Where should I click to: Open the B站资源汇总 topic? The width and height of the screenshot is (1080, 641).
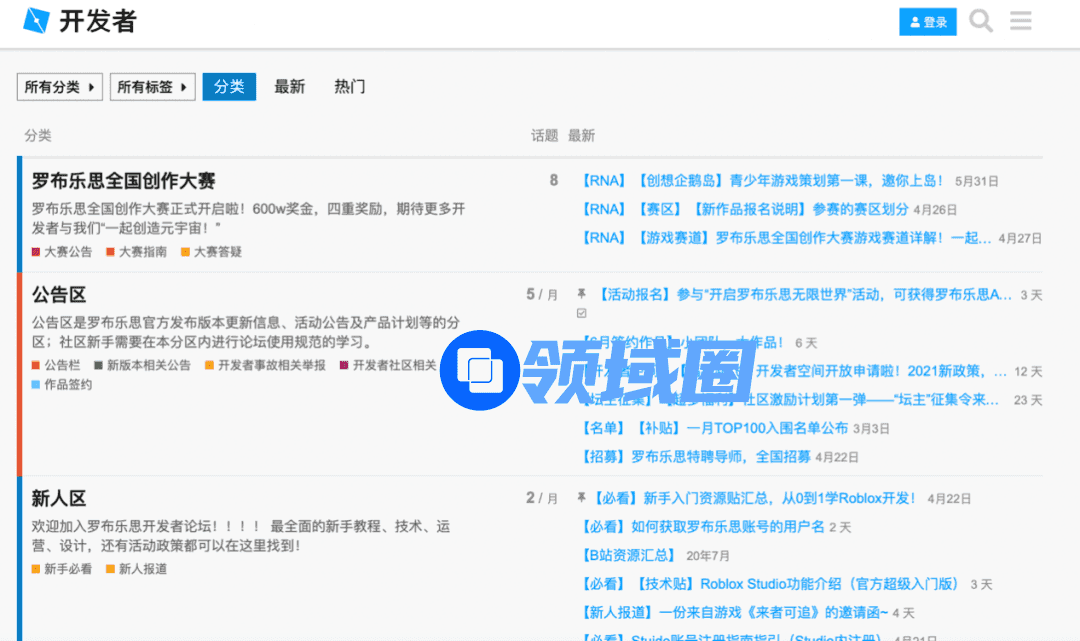click(x=629, y=555)
